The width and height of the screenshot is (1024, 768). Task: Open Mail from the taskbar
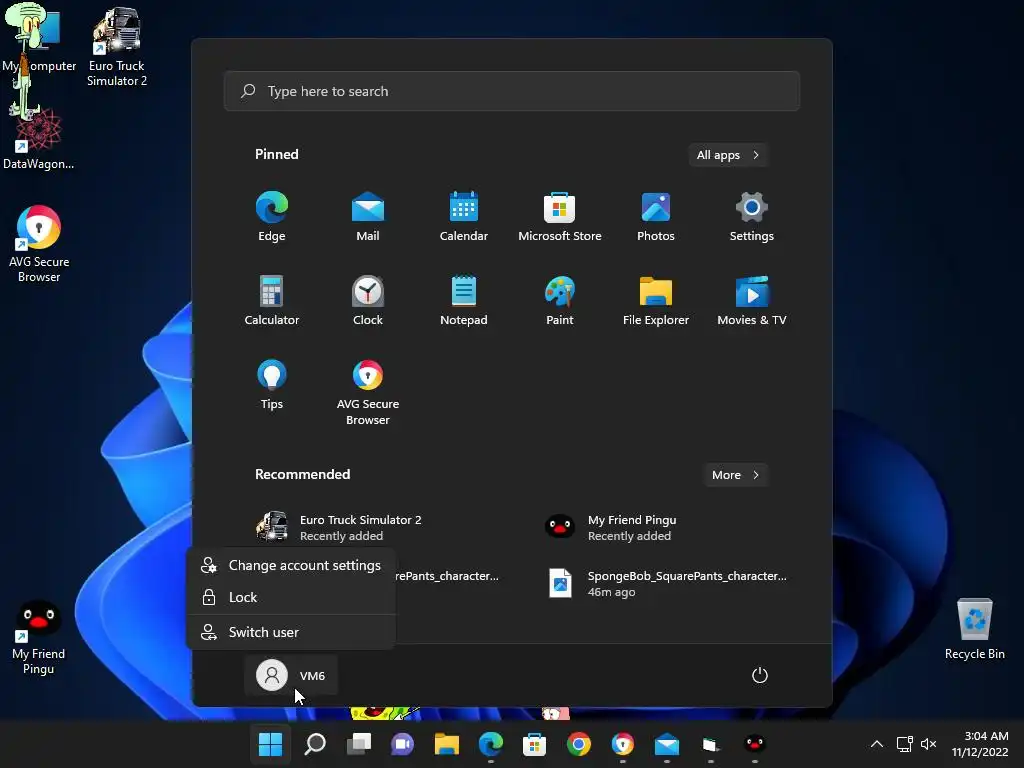(667, 744)
